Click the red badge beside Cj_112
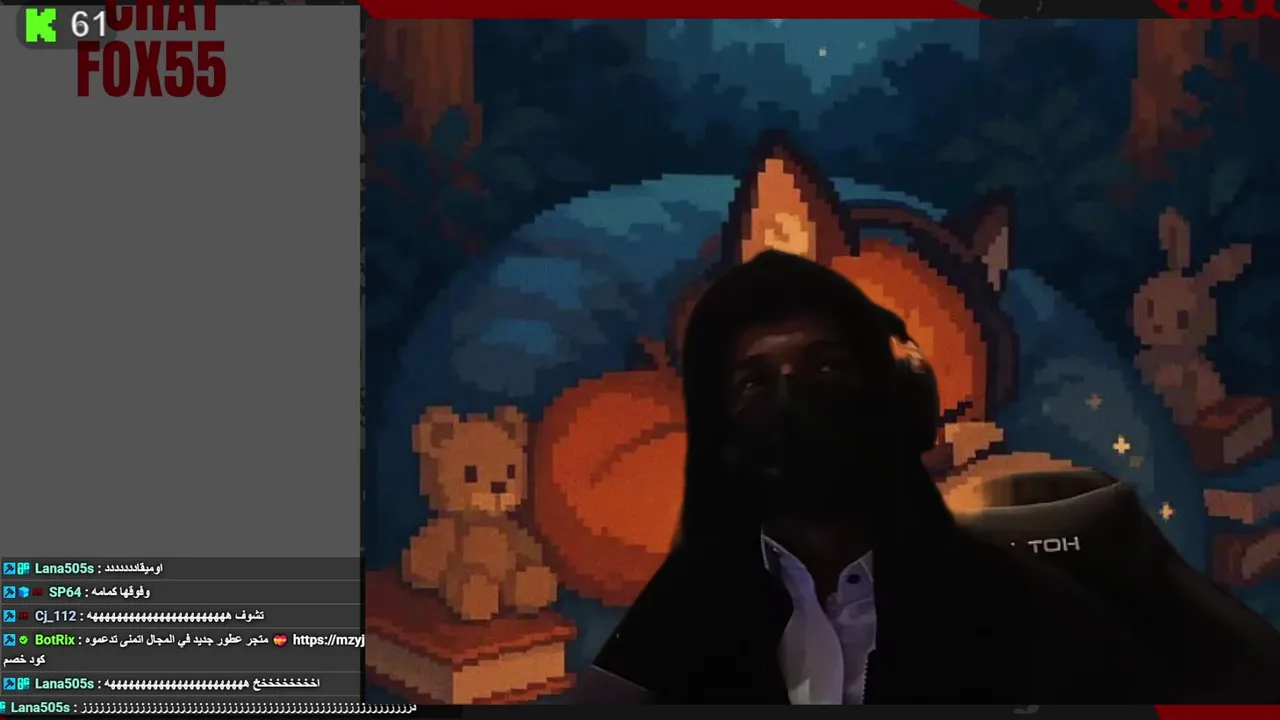 point(24,616)
